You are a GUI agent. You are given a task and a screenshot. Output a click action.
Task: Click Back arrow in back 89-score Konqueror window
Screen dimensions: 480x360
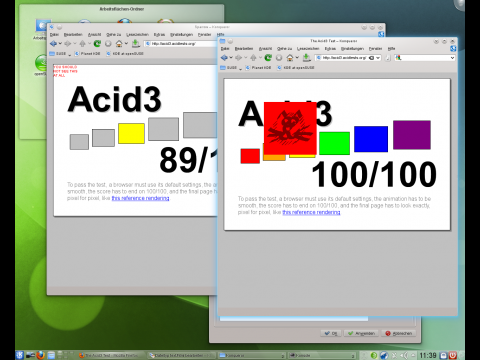(53, 44)
